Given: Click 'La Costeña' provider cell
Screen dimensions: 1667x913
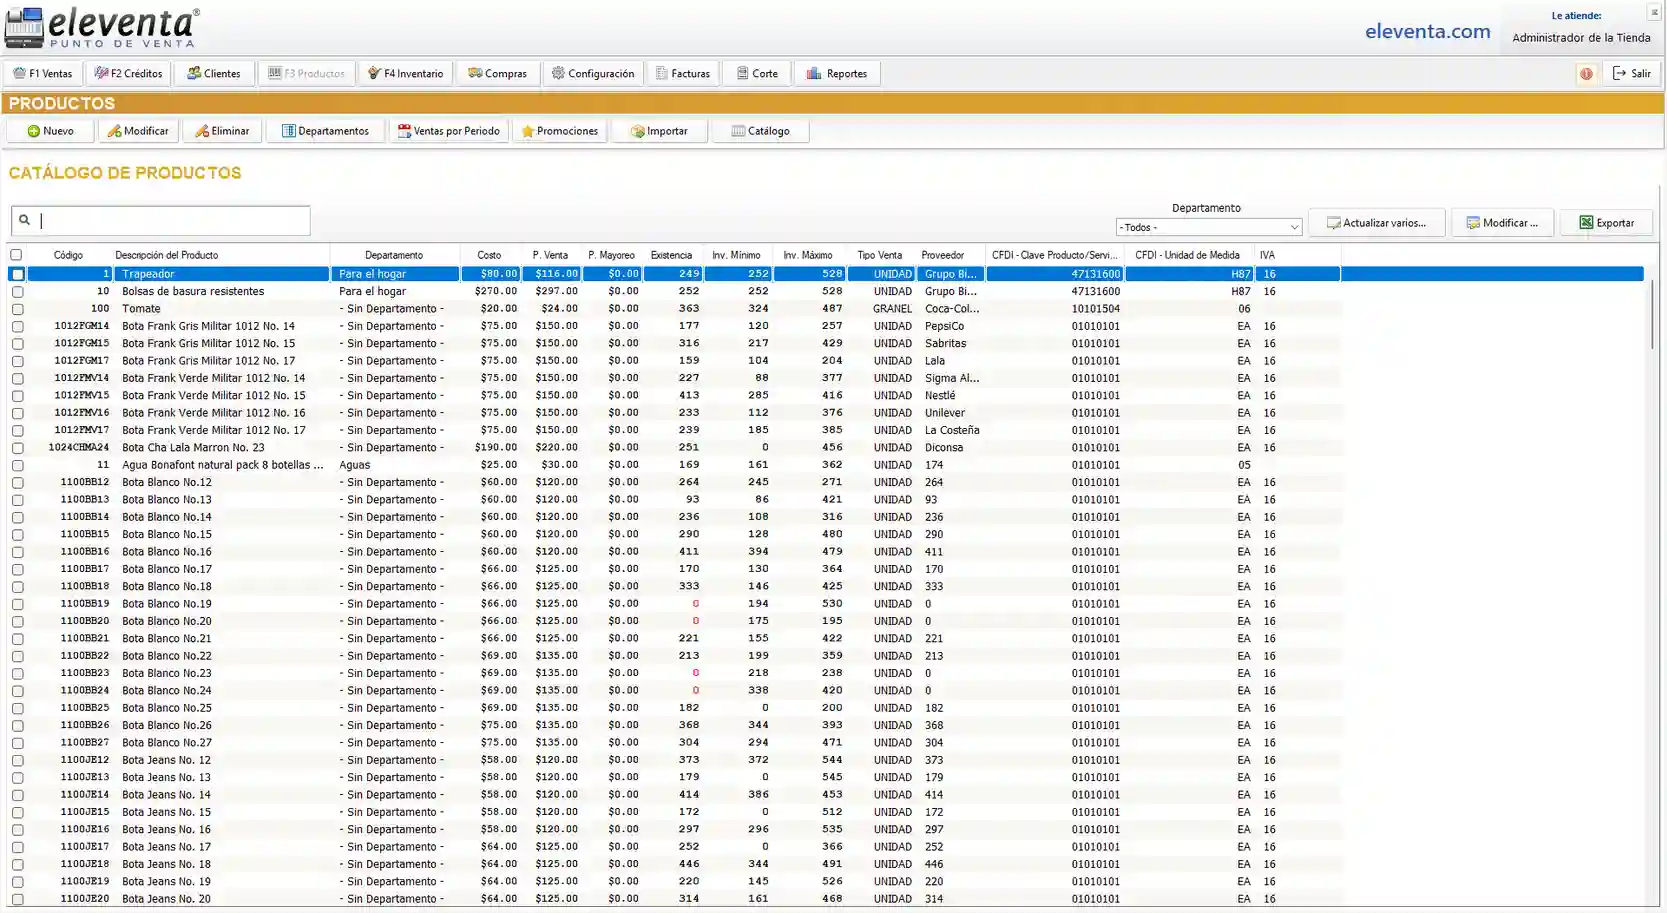Looking at the screenshot, I should coord(952,430).
